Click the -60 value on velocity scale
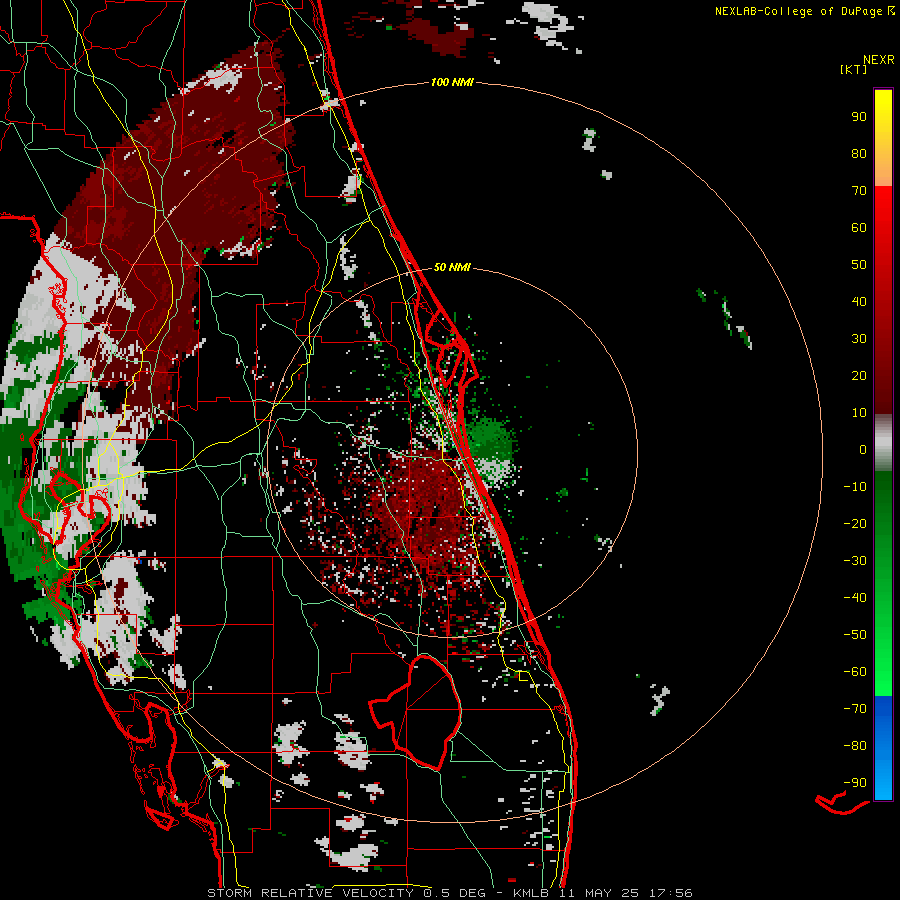 point(855,672)
